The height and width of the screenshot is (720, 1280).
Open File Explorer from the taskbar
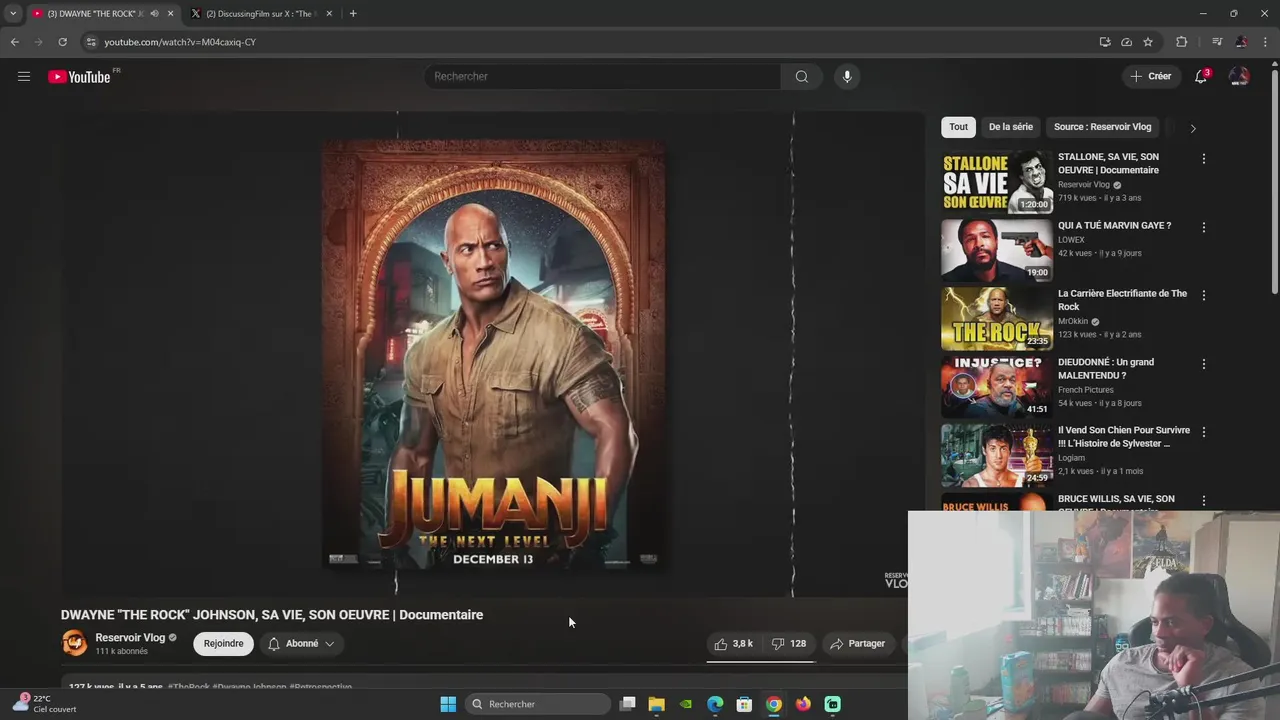[x=656, y=704]
